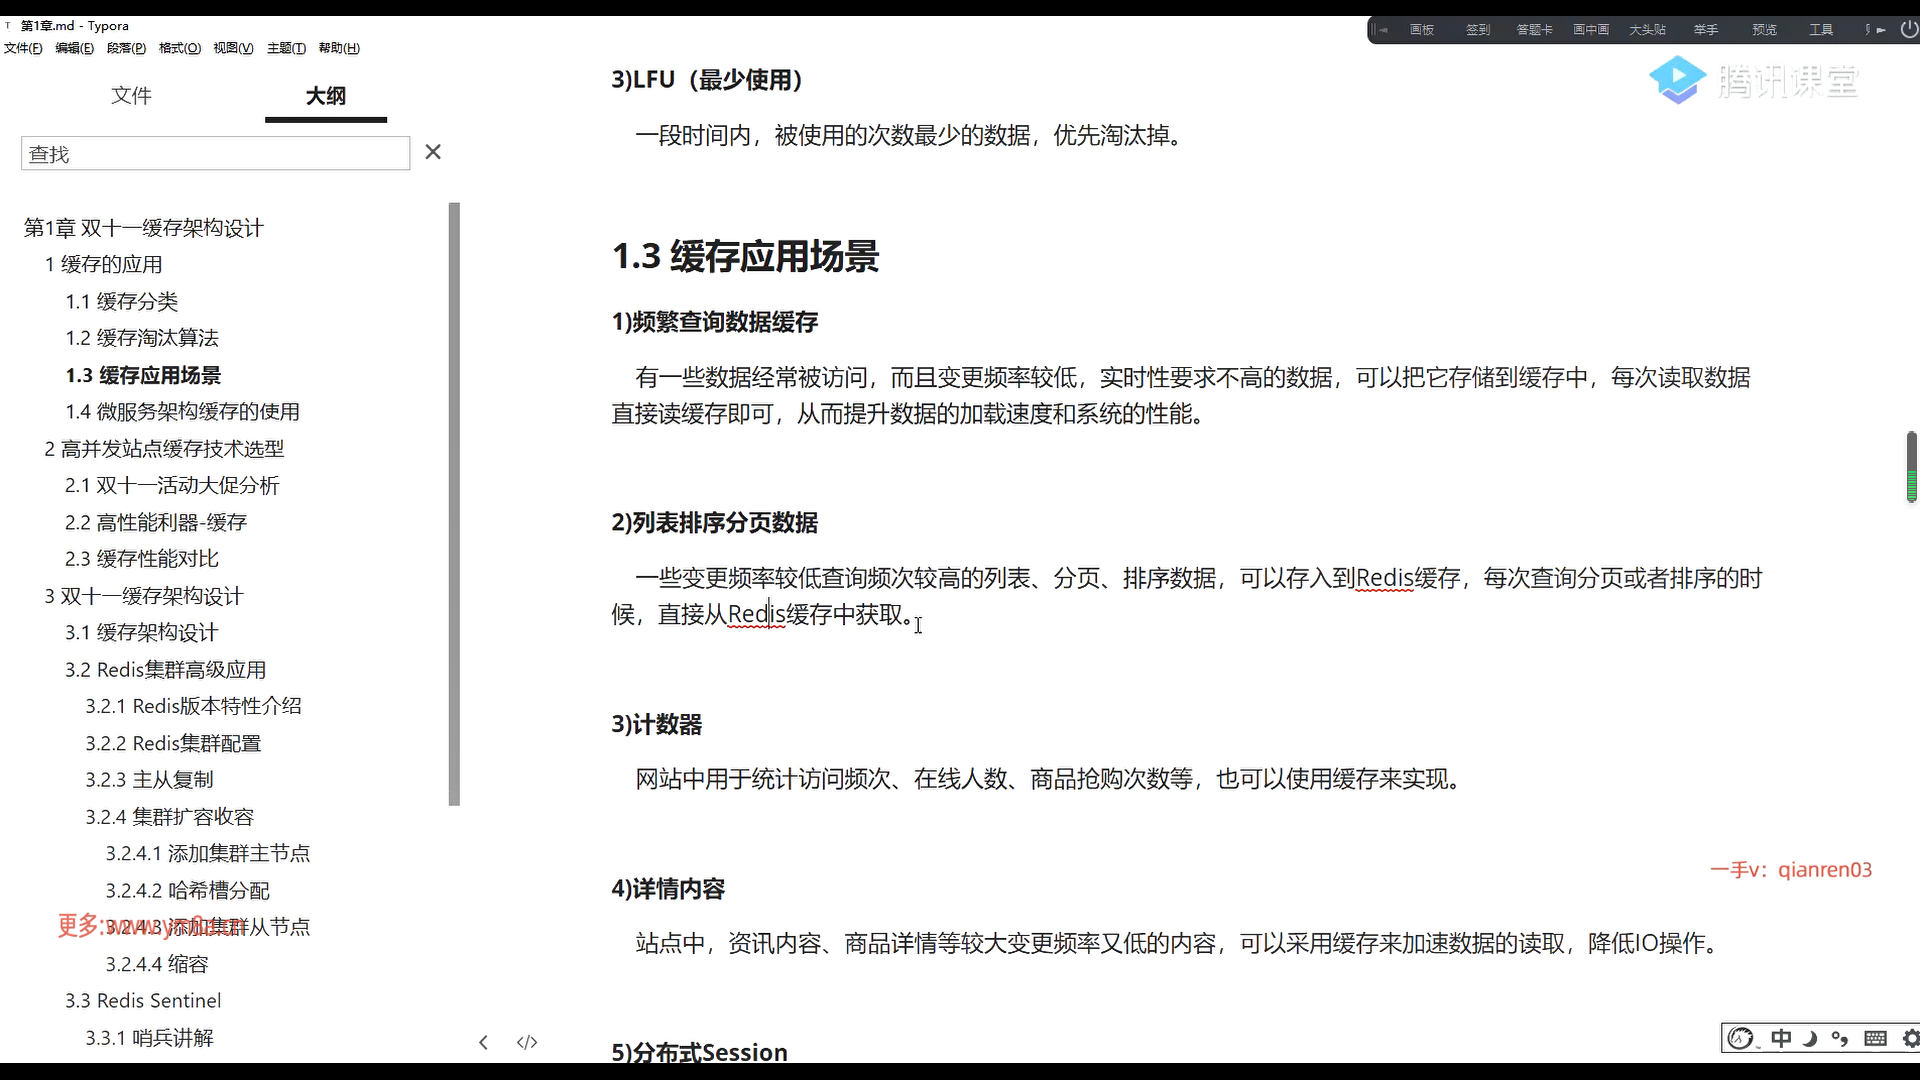Switch to 文件 sidebar tab
Screen dimensions: 1920x1080
click(131, 95)
